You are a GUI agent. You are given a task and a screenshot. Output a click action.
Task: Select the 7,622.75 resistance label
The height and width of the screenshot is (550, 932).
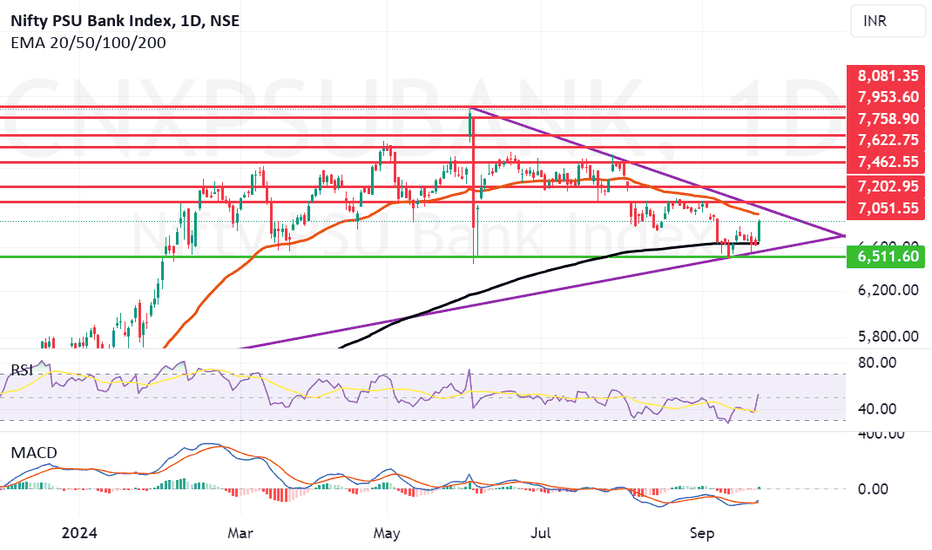pyautogui.click(x=886, y=140)
